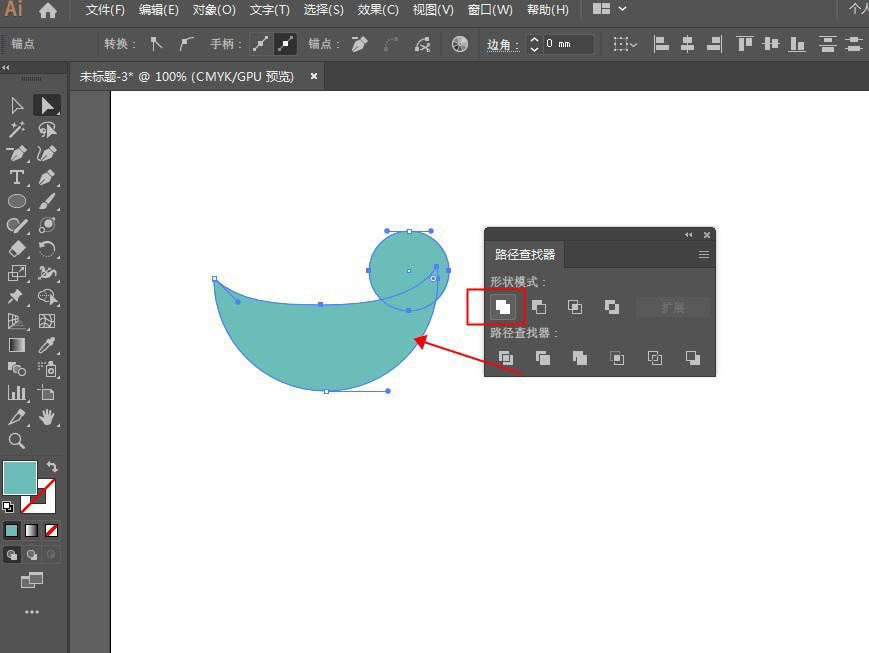Viewport: 869px width, 653px height.
Task: Open the 对象(O) menu
Action: pos(214,9)
